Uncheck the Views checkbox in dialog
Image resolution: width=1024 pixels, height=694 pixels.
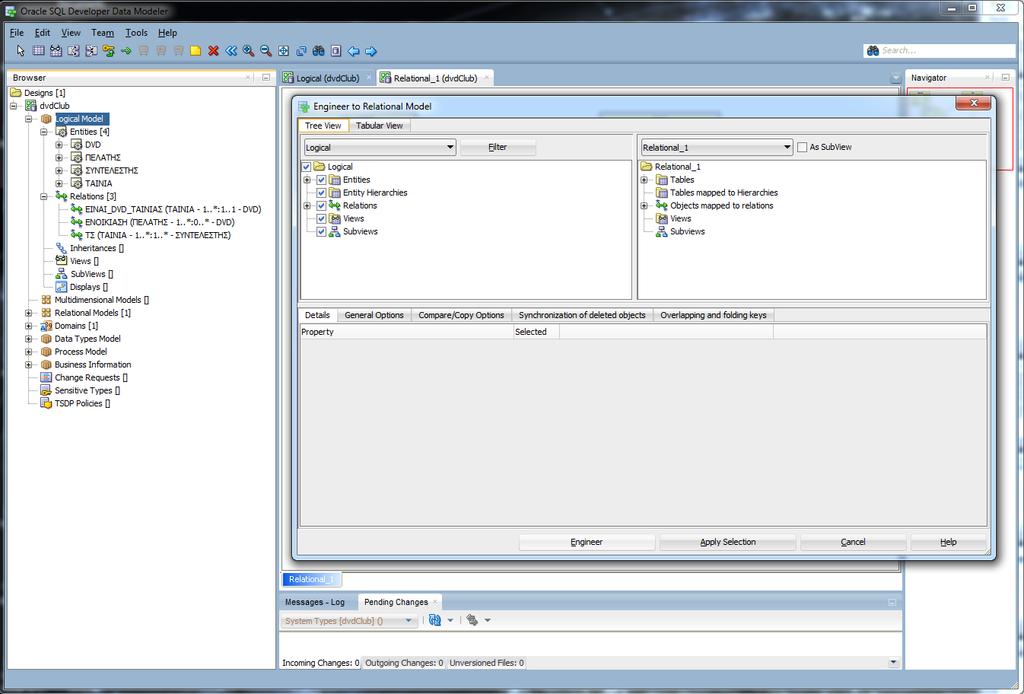coord(321,219)
